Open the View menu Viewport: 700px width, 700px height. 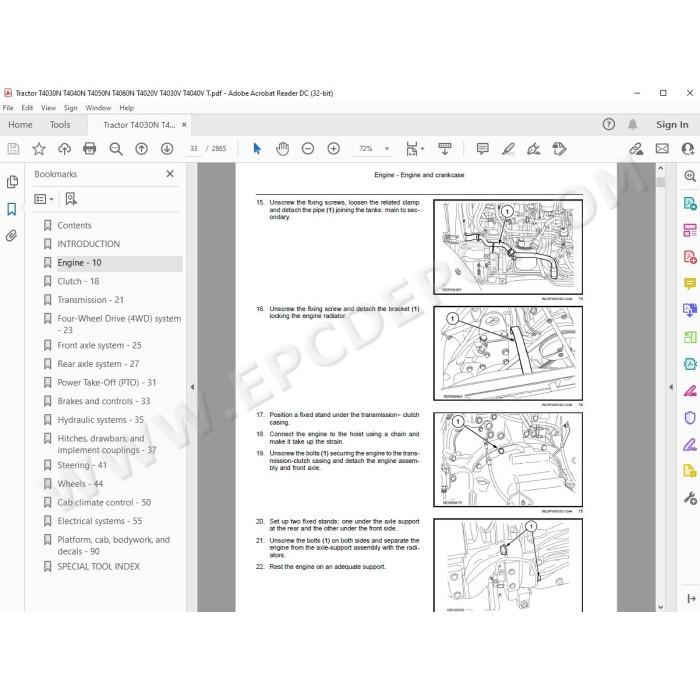click(x=48, y=108)
